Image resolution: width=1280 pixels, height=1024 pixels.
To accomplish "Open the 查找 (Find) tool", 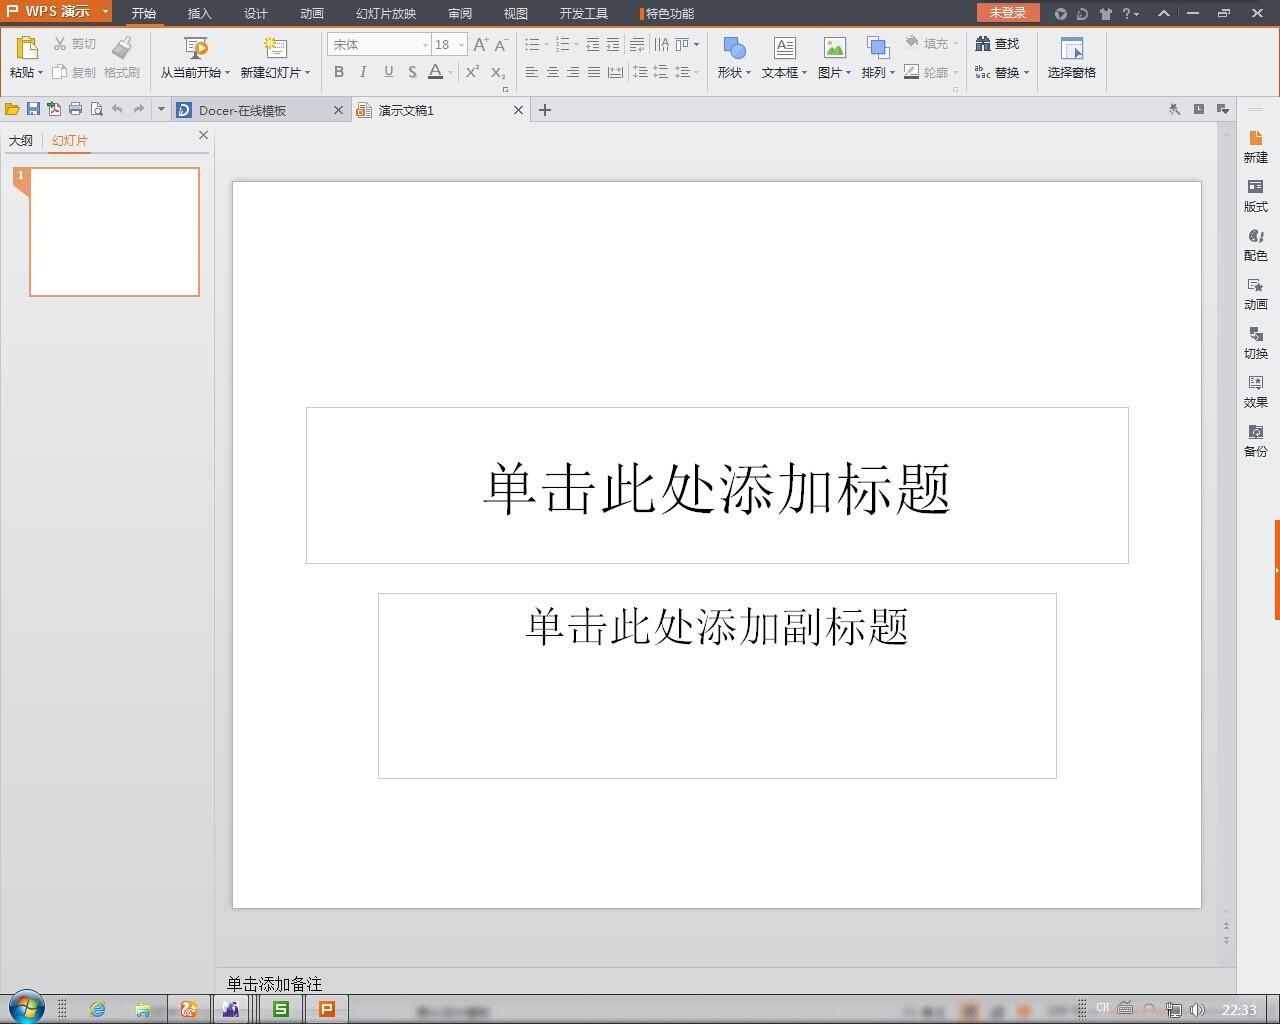I will point(1000,44).
